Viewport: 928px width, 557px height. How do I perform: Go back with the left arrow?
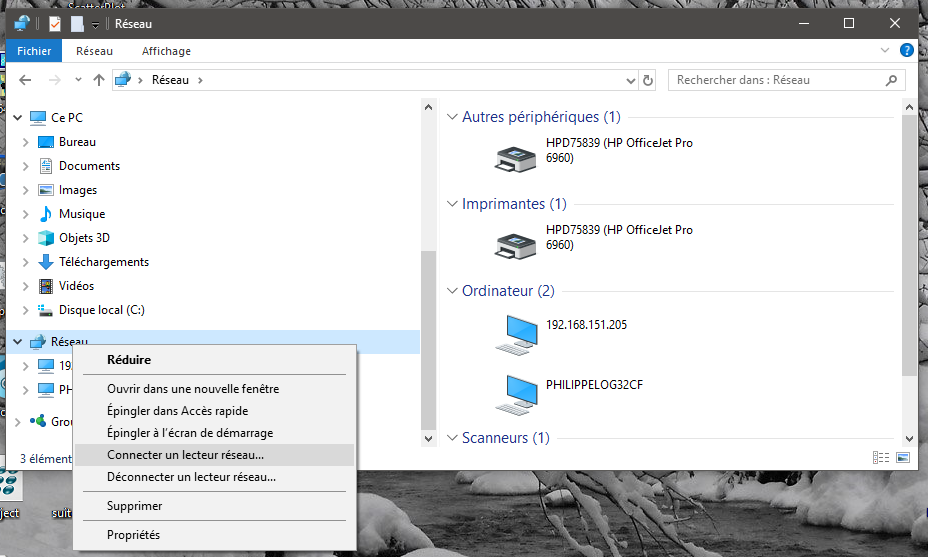coord(25,80)
